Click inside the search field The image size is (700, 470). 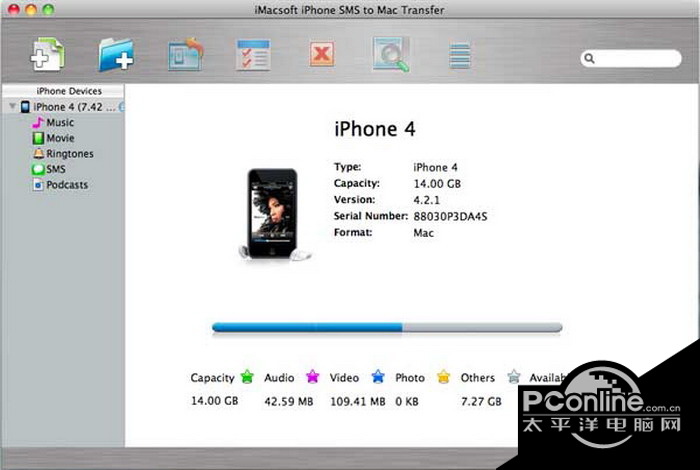[x=631, y=58]
